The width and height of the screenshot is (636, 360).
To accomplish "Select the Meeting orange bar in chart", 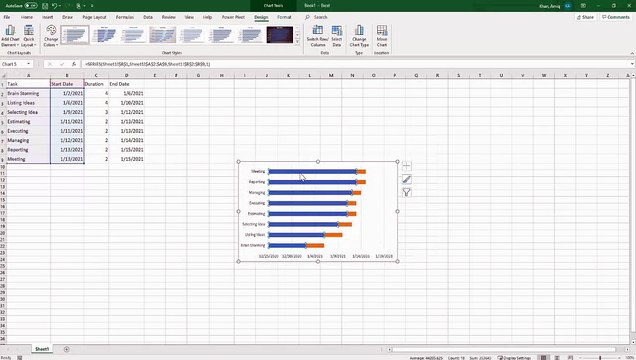I will pyautogui.click(x=361, y=171).
